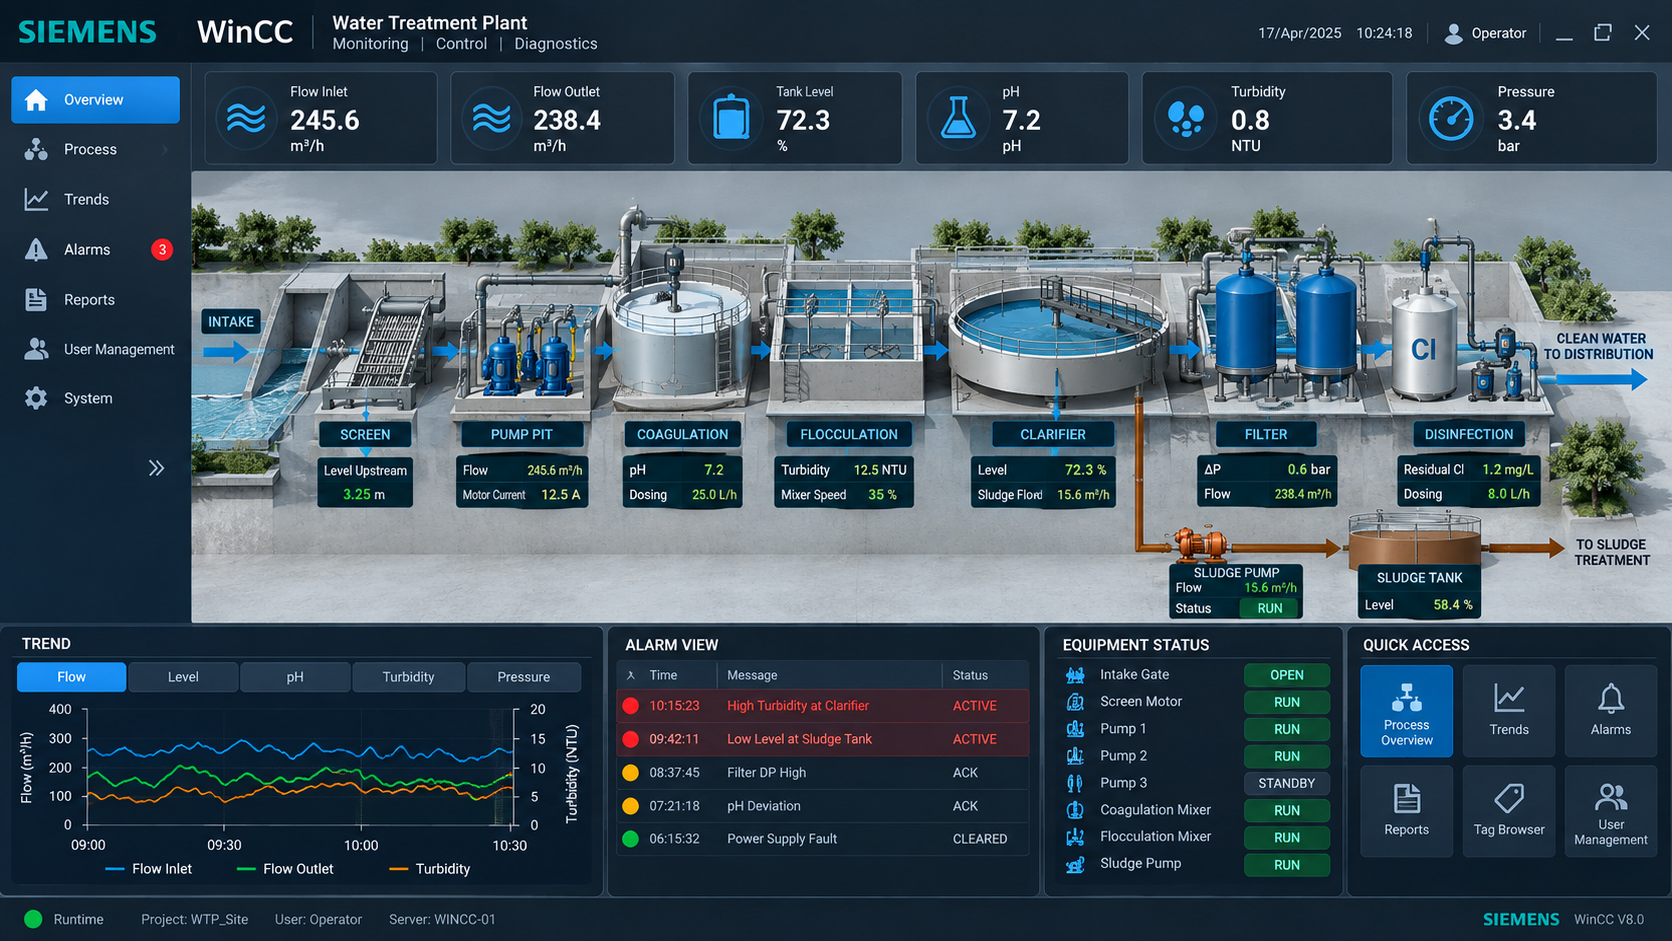
Task: Switch to the Diagnostics header tab
Action: click(555, 44)
